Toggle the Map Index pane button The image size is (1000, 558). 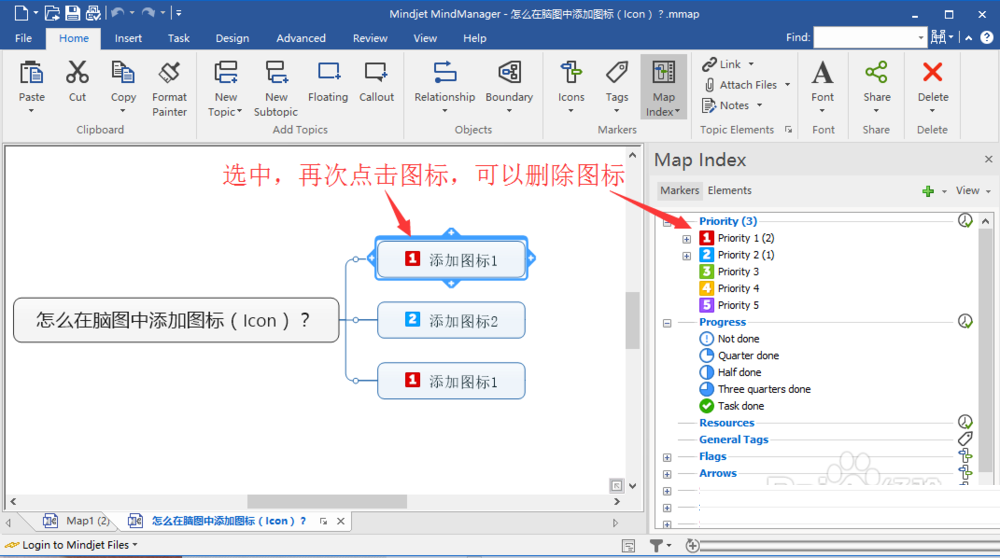click(663, 87)
